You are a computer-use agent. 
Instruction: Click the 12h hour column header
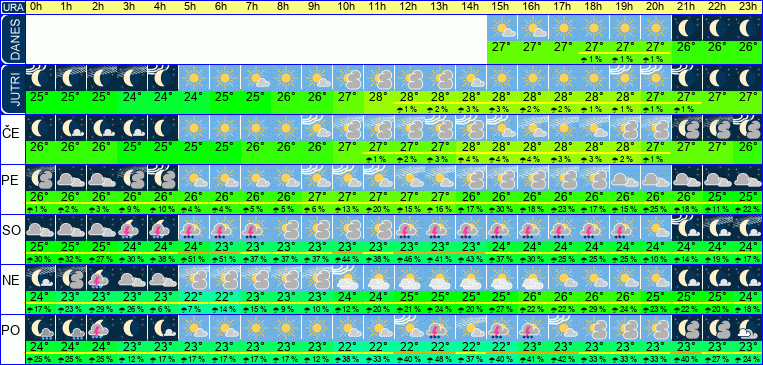[410, 7]
